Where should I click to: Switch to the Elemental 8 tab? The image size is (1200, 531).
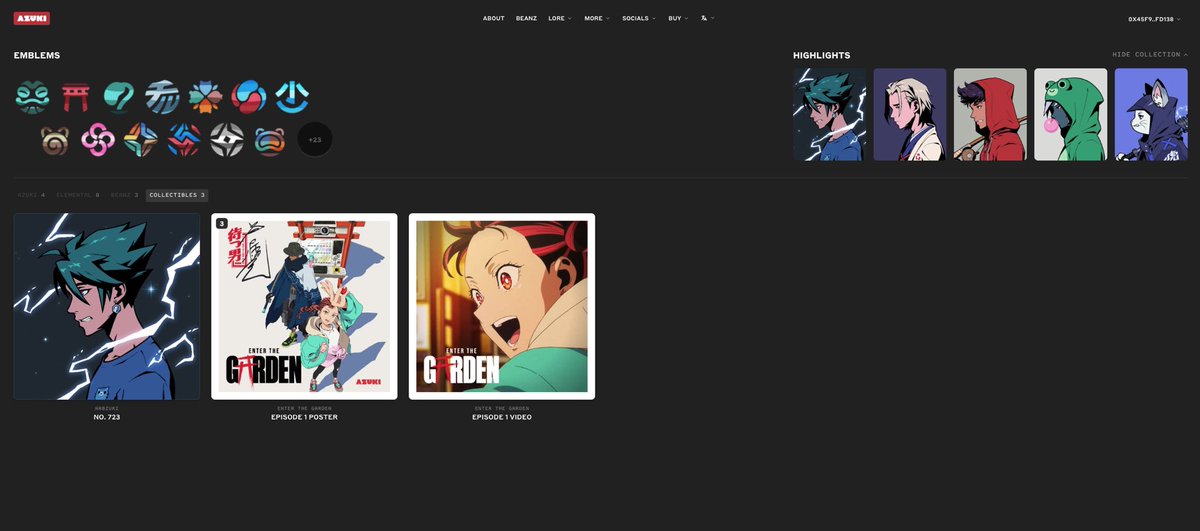[77, 195]
